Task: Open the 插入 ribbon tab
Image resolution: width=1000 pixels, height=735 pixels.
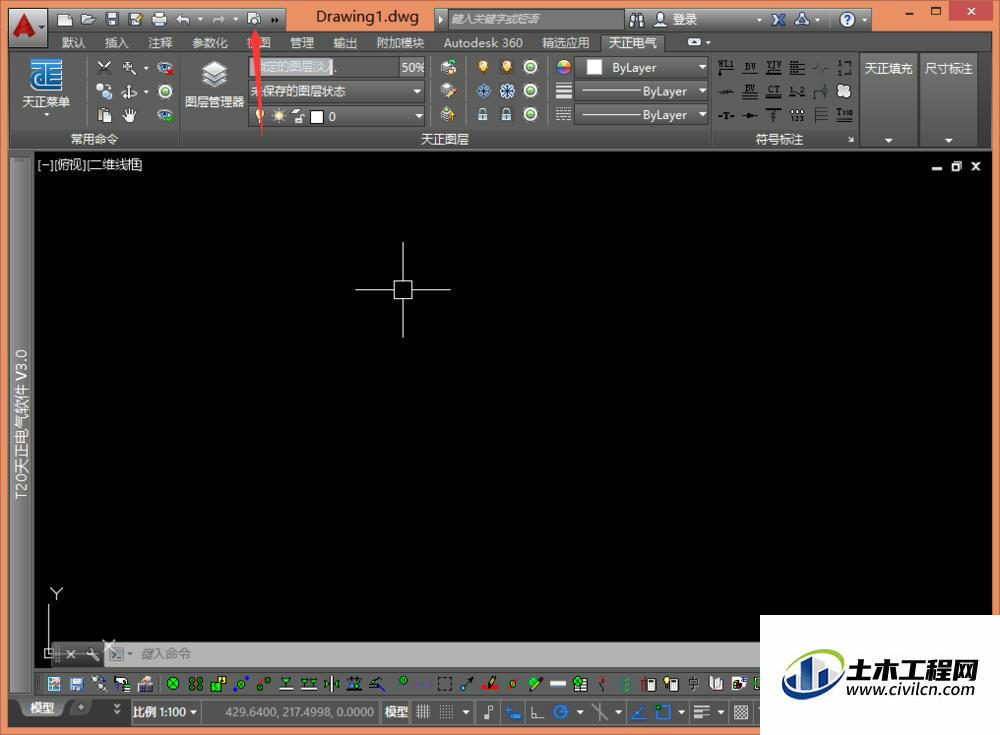Action: (x=116, y=43)
